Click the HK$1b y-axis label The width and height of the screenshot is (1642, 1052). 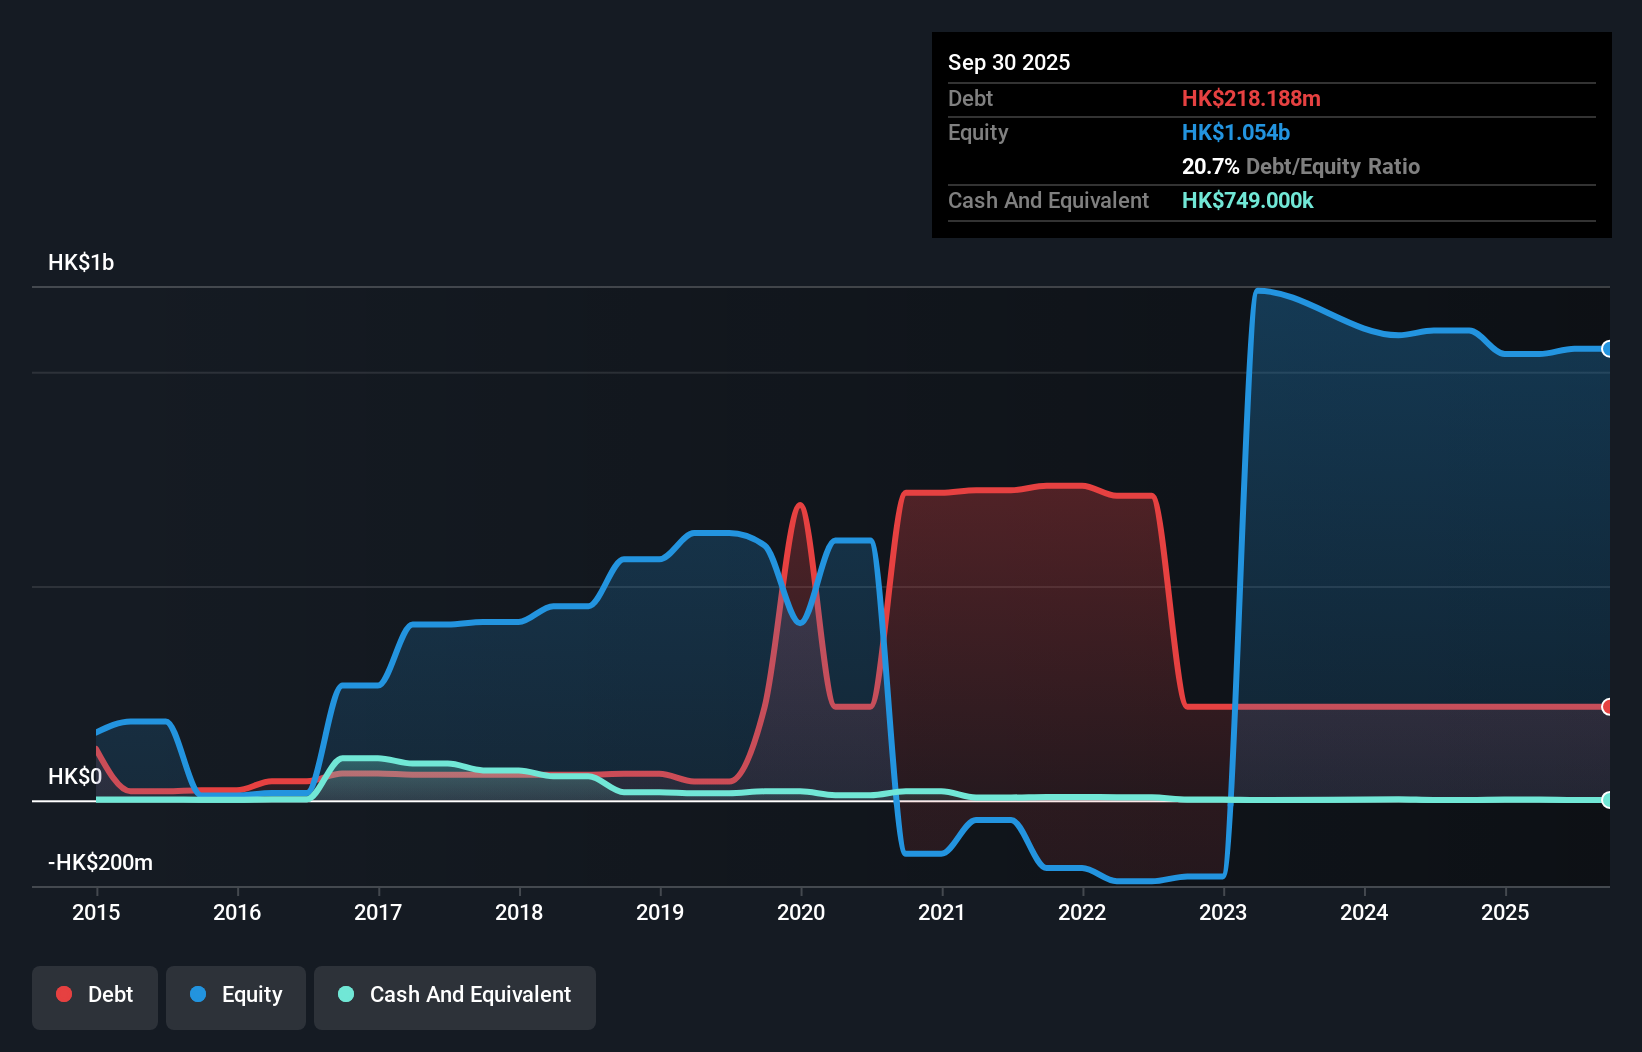pyautogui.click(x=81, y=263)
